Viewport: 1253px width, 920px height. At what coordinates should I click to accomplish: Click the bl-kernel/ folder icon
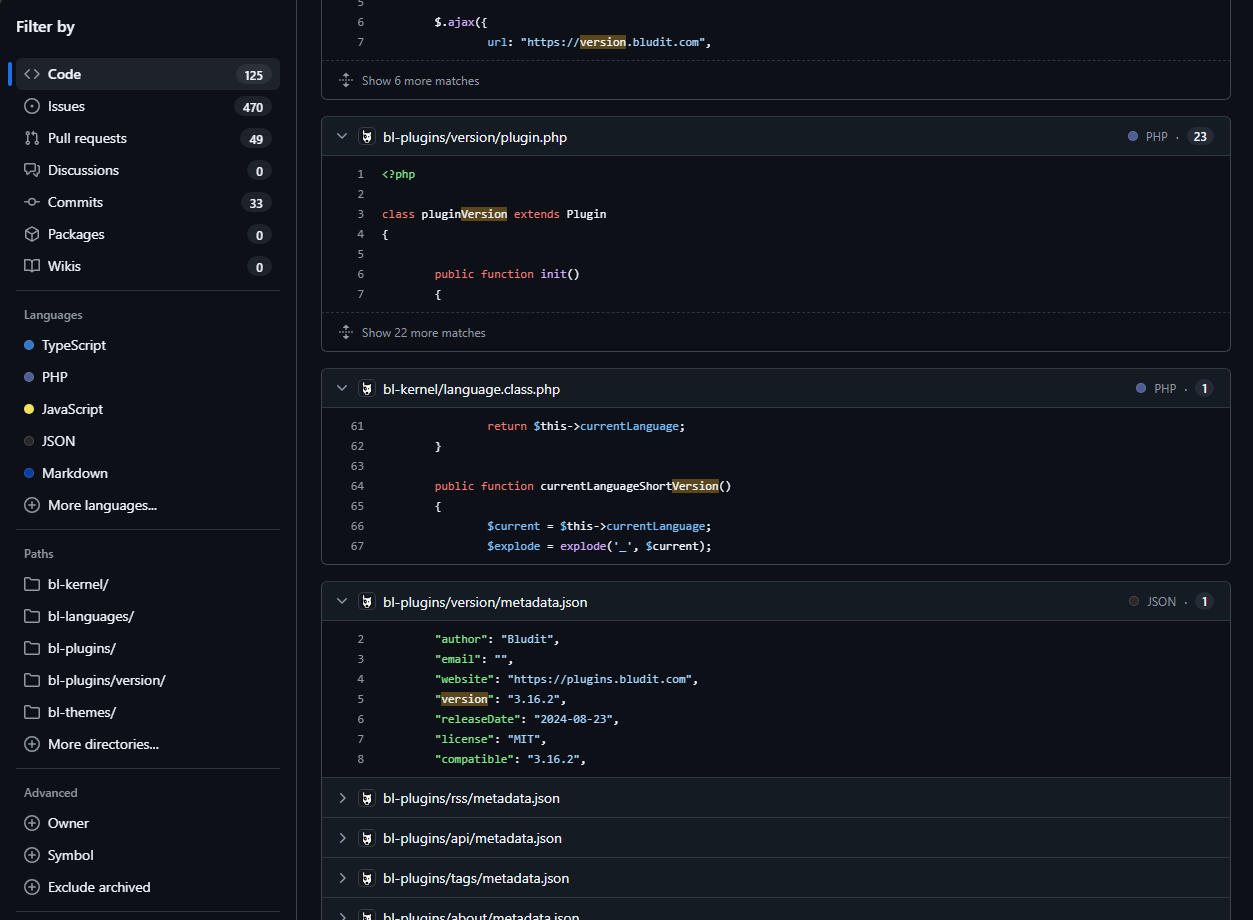[x=32, y=584]
